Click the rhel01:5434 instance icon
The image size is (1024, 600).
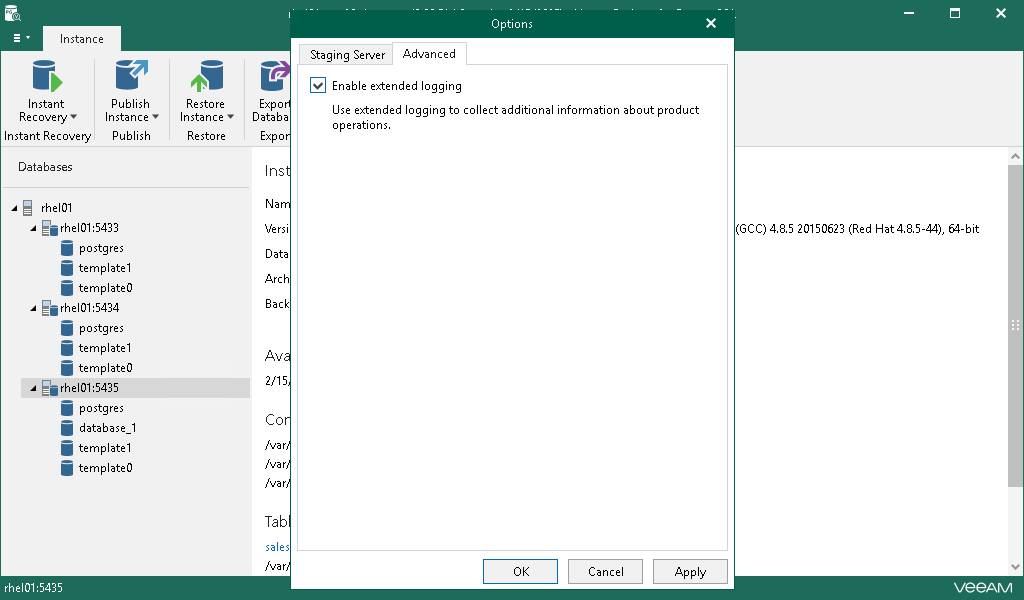[49, 308]
